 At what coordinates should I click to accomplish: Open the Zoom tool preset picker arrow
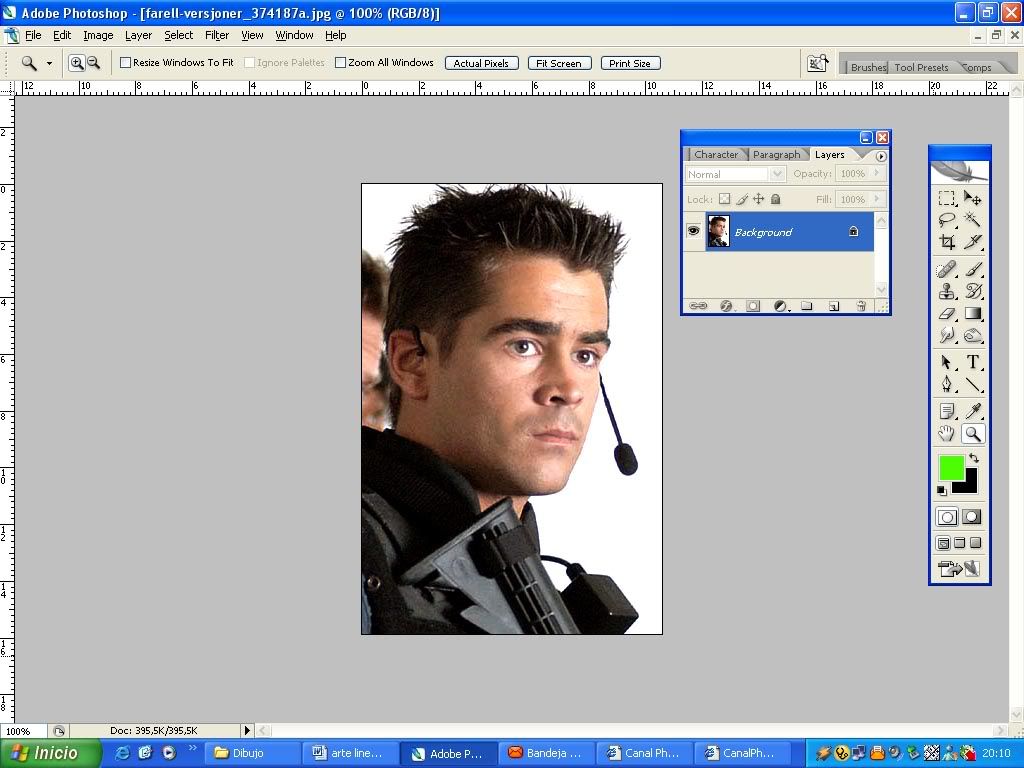(x=49, y=63)
